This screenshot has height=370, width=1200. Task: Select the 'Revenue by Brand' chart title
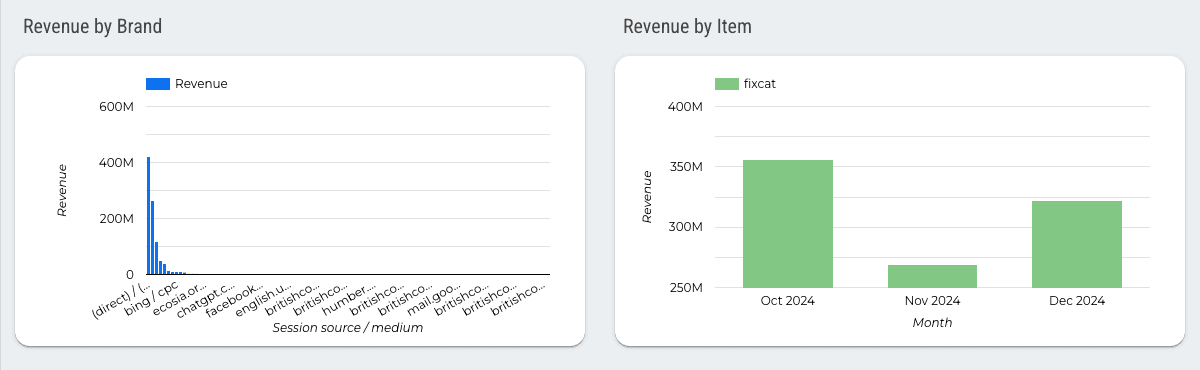click(93, 27)
